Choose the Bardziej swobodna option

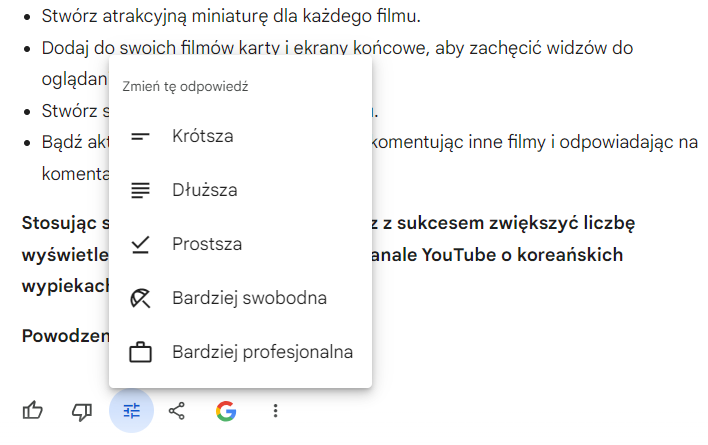[240, 298]
